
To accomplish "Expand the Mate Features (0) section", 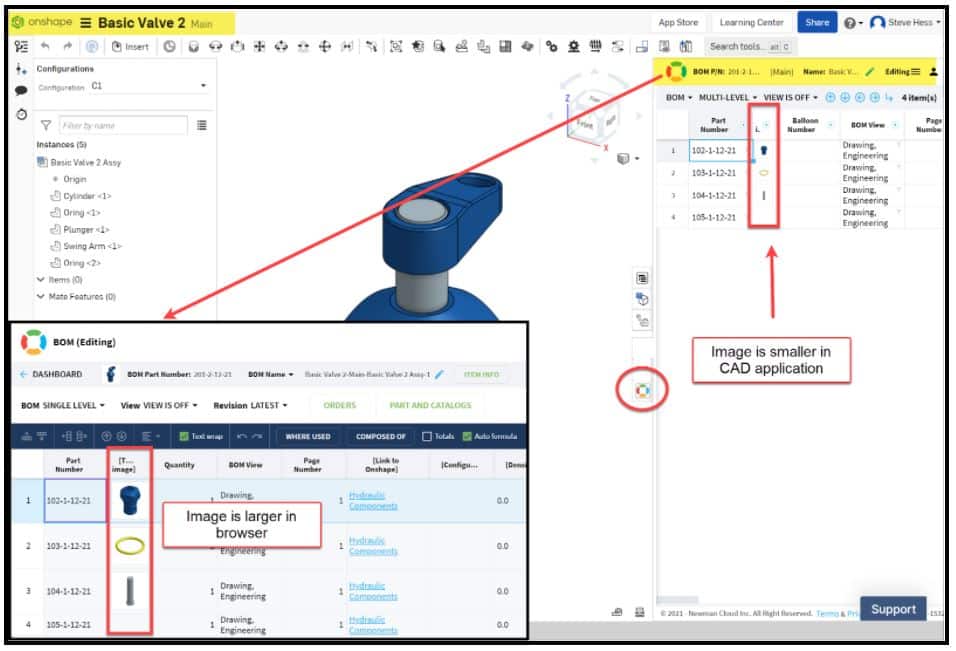I will [x=40, y=296].
